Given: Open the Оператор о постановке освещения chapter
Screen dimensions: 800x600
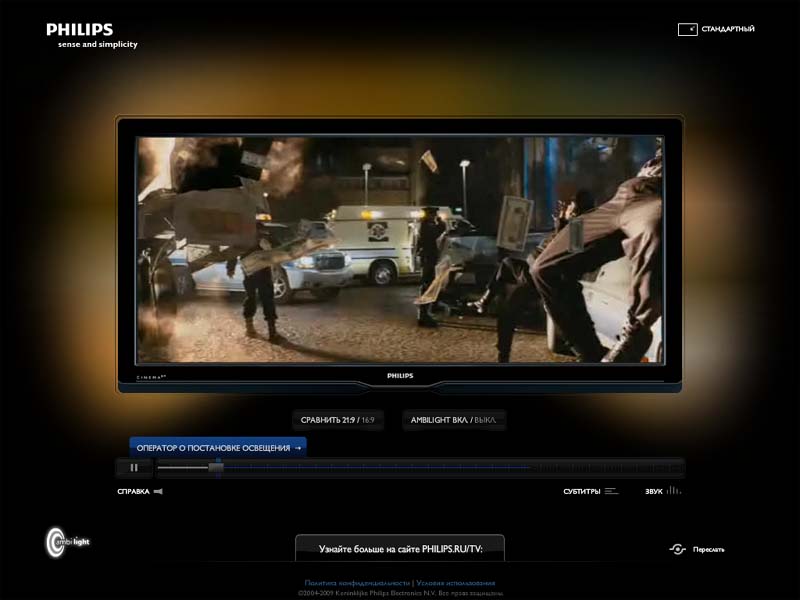Looking at the screenshot, I should coord(217,448).
